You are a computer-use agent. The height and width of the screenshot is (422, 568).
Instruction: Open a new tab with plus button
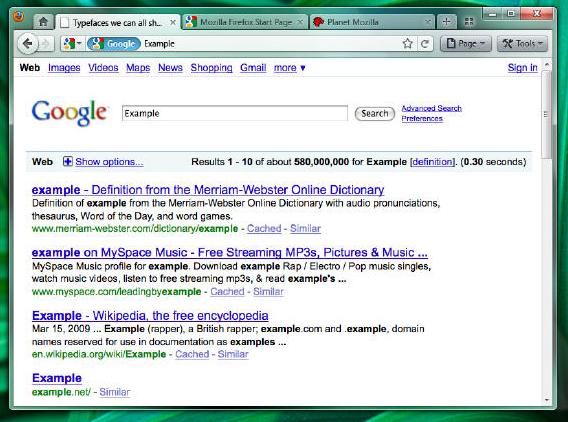446,22
